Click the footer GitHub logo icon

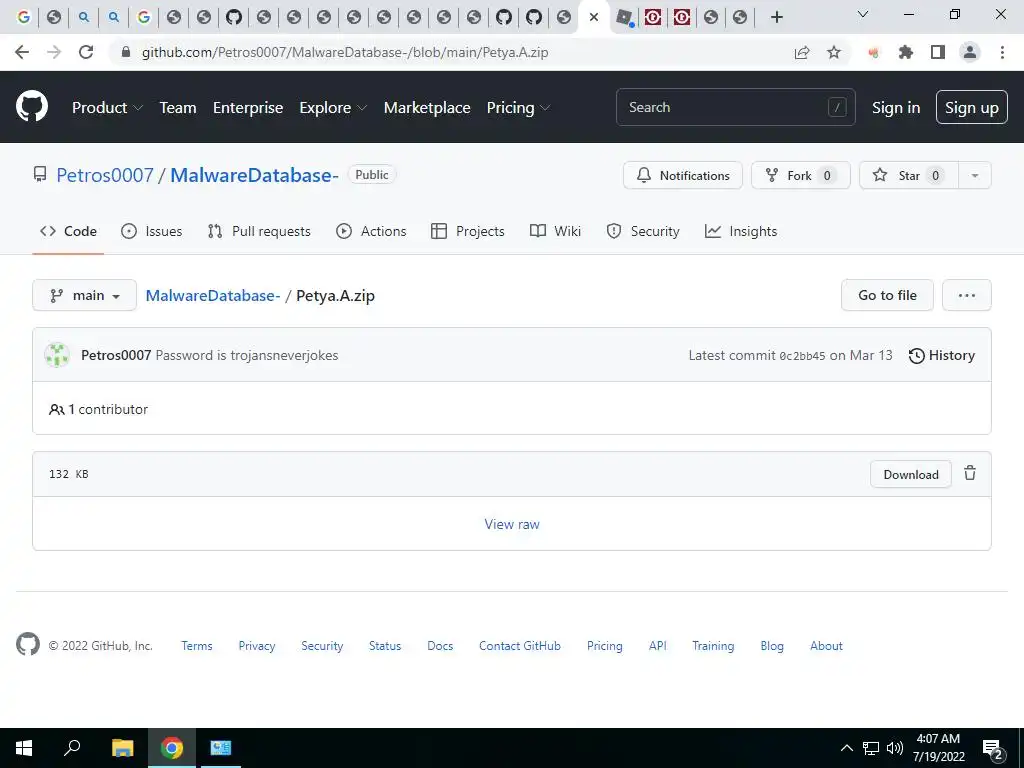[x=28, y=644]
